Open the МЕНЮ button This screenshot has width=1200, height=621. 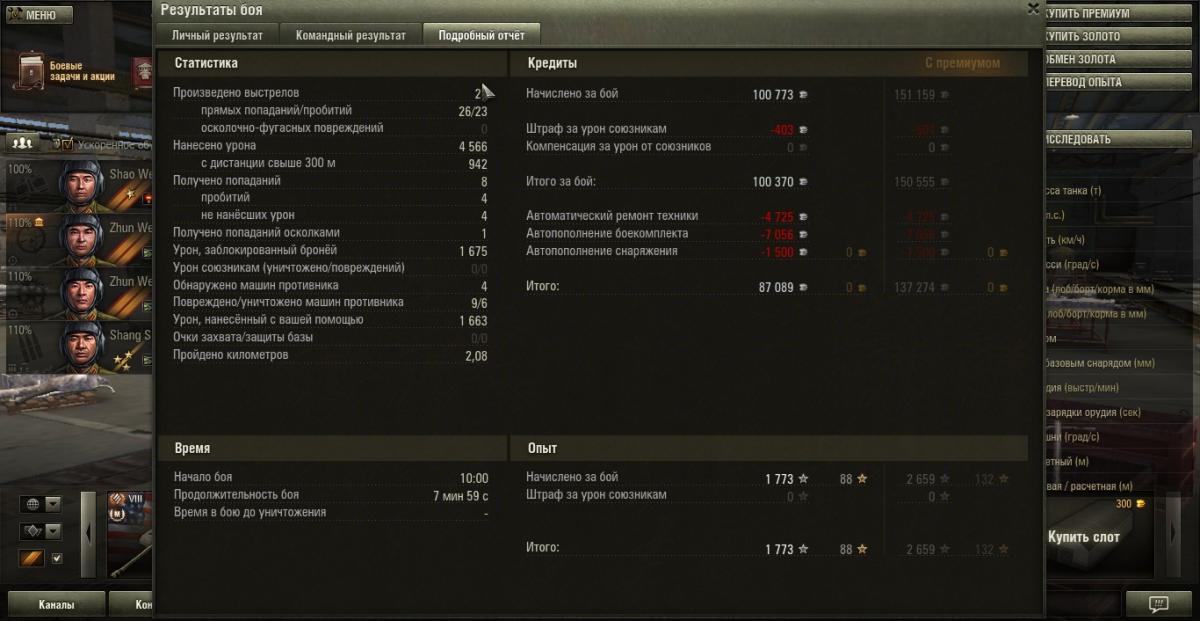click(39, 15)
